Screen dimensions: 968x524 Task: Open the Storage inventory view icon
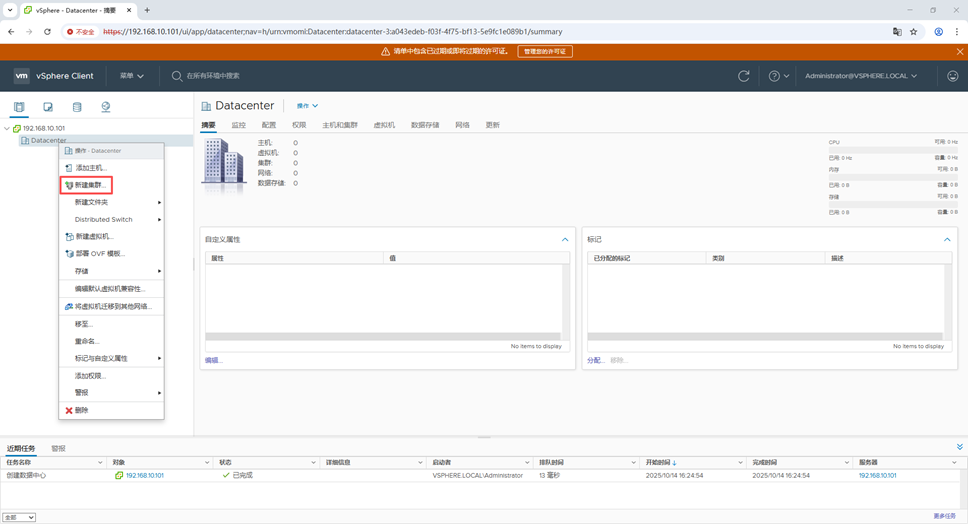click(77, 107)
